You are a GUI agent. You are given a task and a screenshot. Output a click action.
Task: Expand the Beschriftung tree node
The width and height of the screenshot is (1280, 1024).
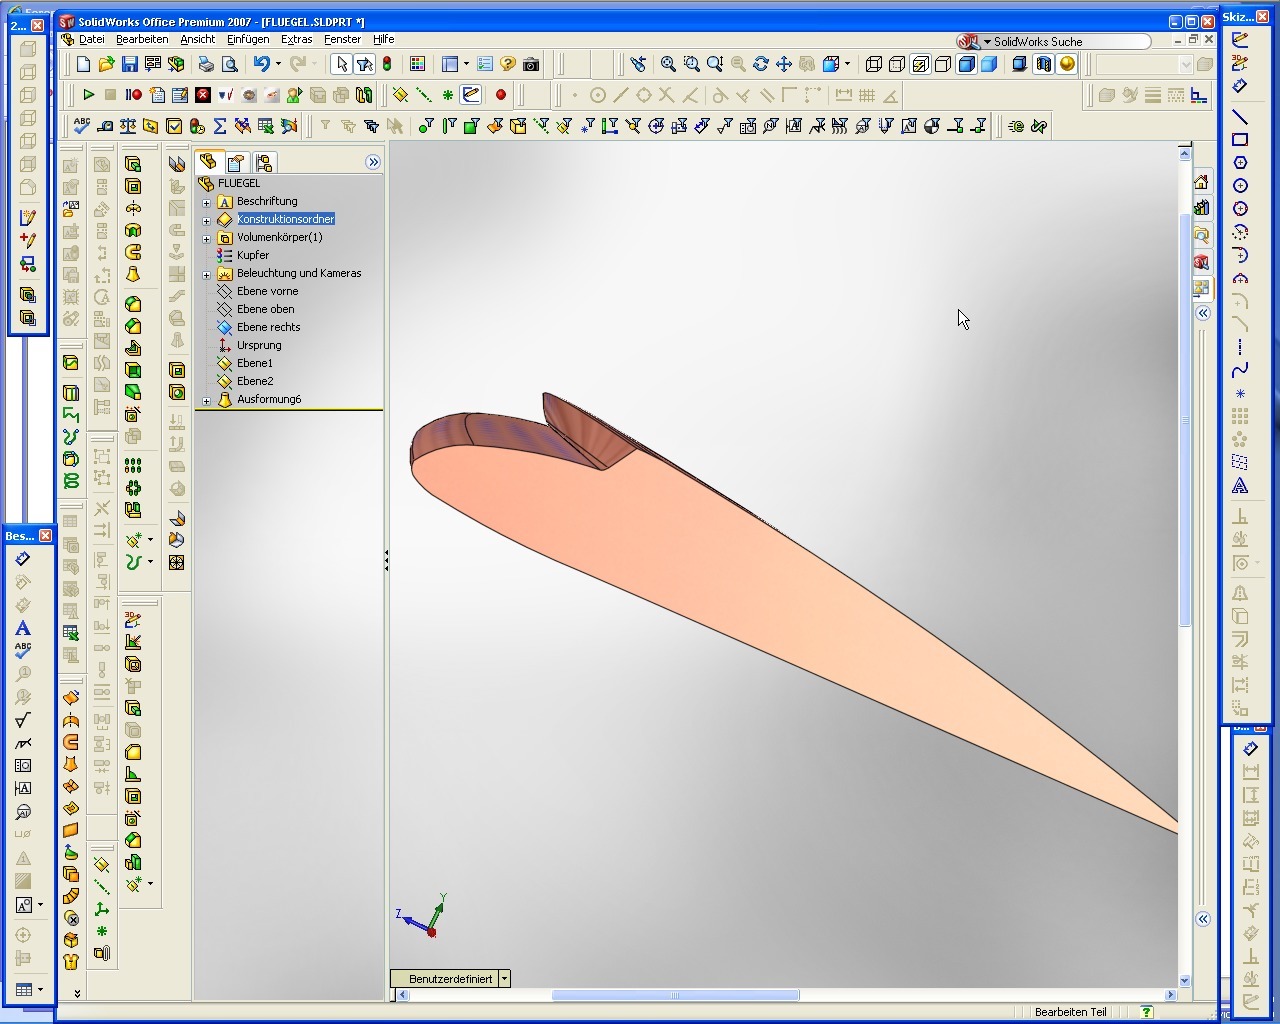click(x=207, y=202)
